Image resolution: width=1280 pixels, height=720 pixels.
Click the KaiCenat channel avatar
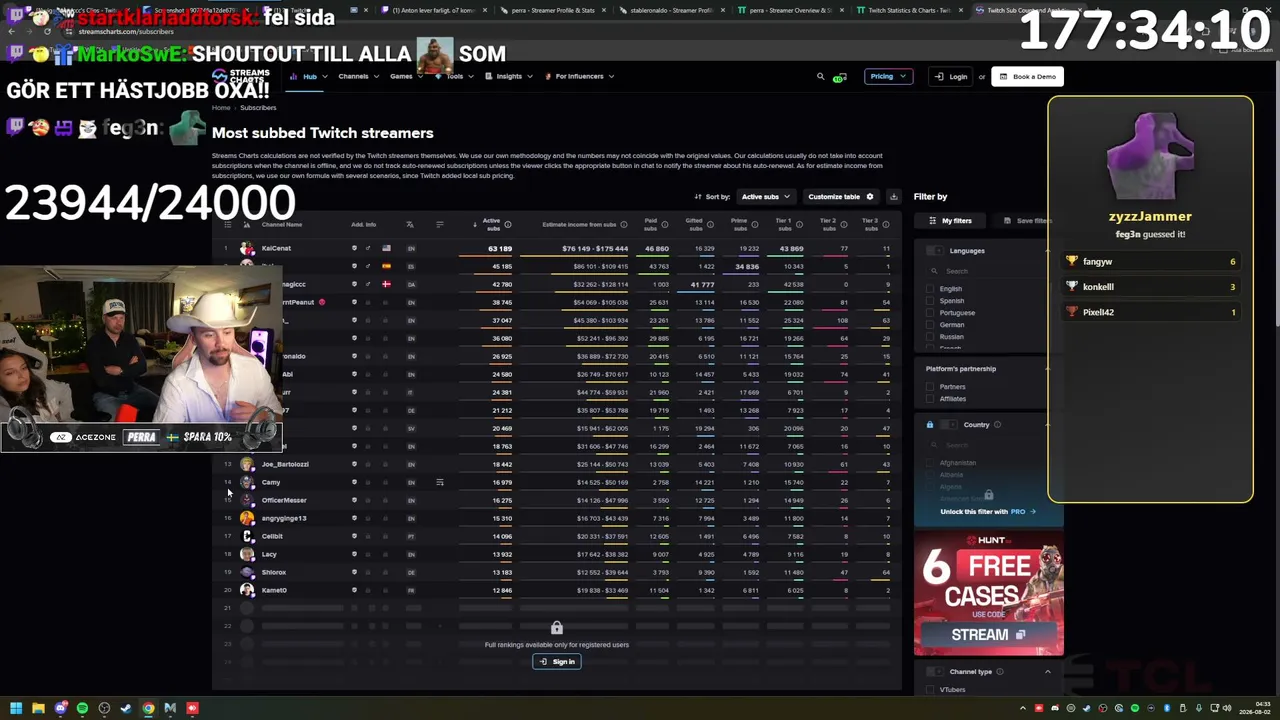click(247, 248)
